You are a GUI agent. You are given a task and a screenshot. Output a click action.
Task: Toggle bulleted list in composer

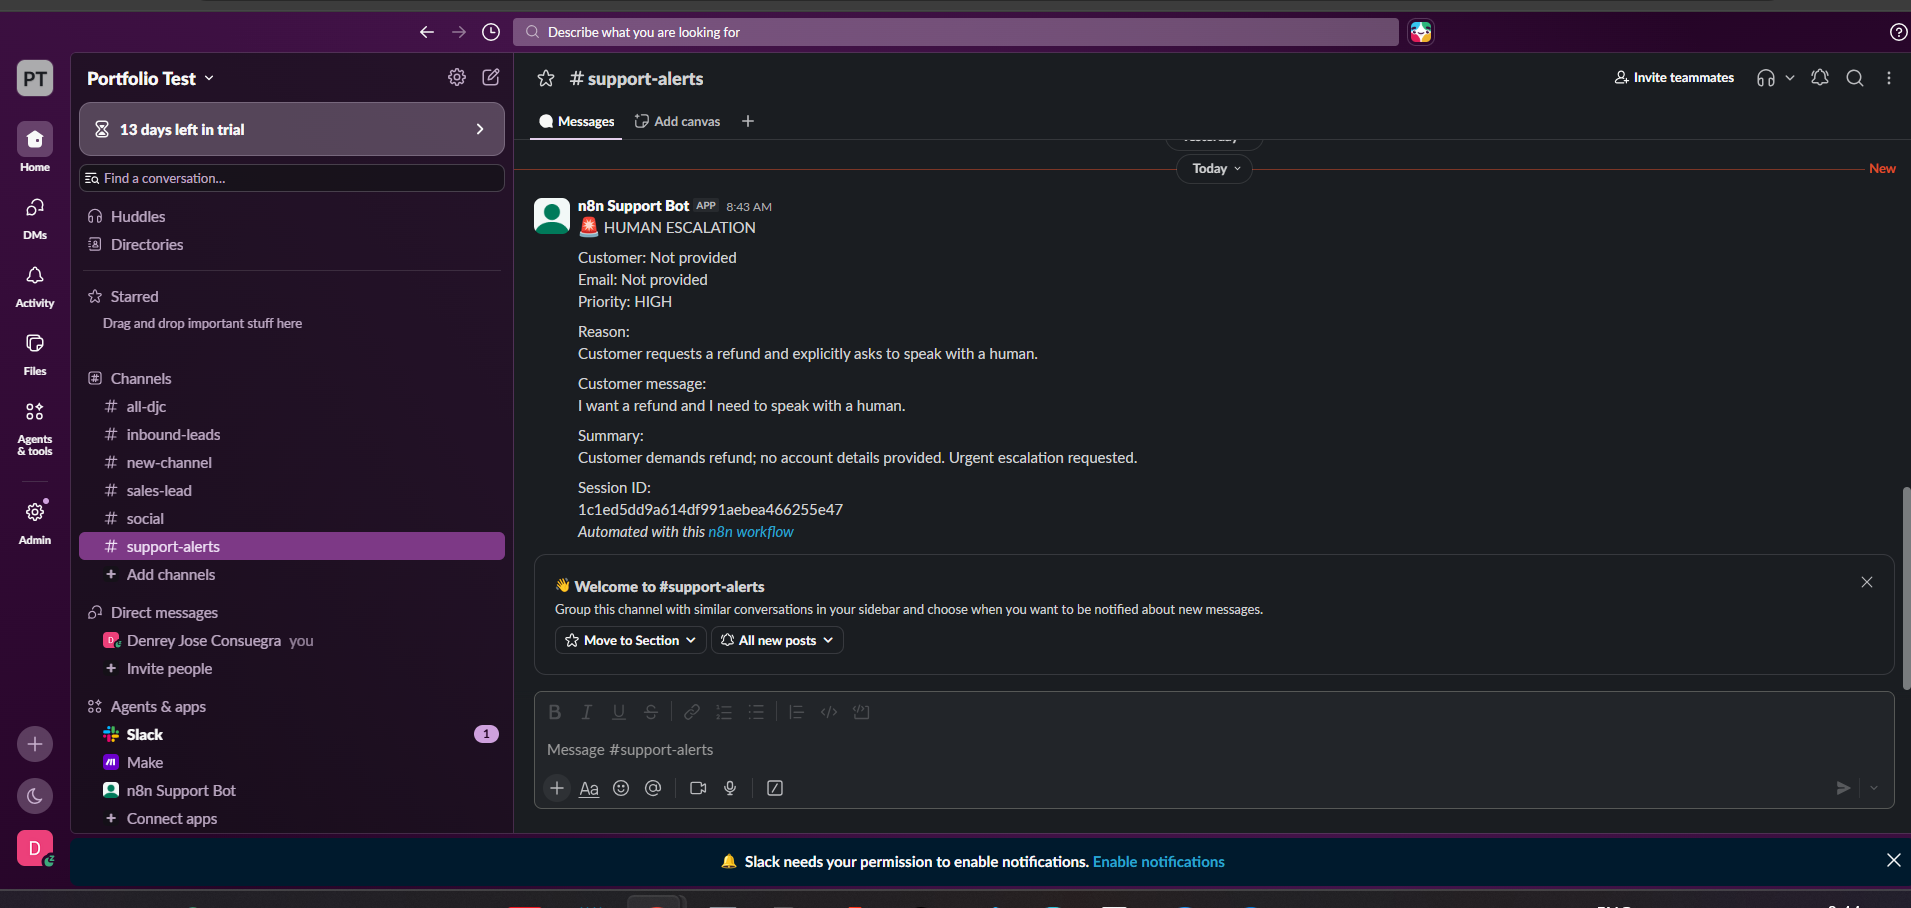pyautogui.click(x=756, y=712)
